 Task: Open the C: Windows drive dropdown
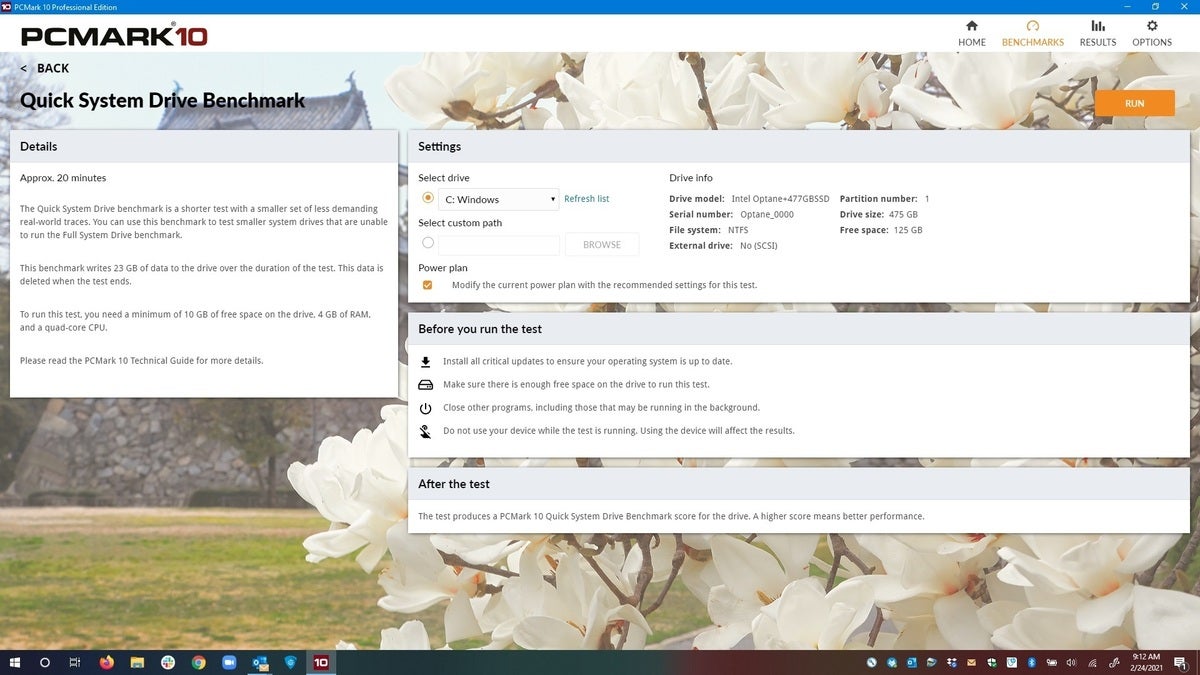498,199
